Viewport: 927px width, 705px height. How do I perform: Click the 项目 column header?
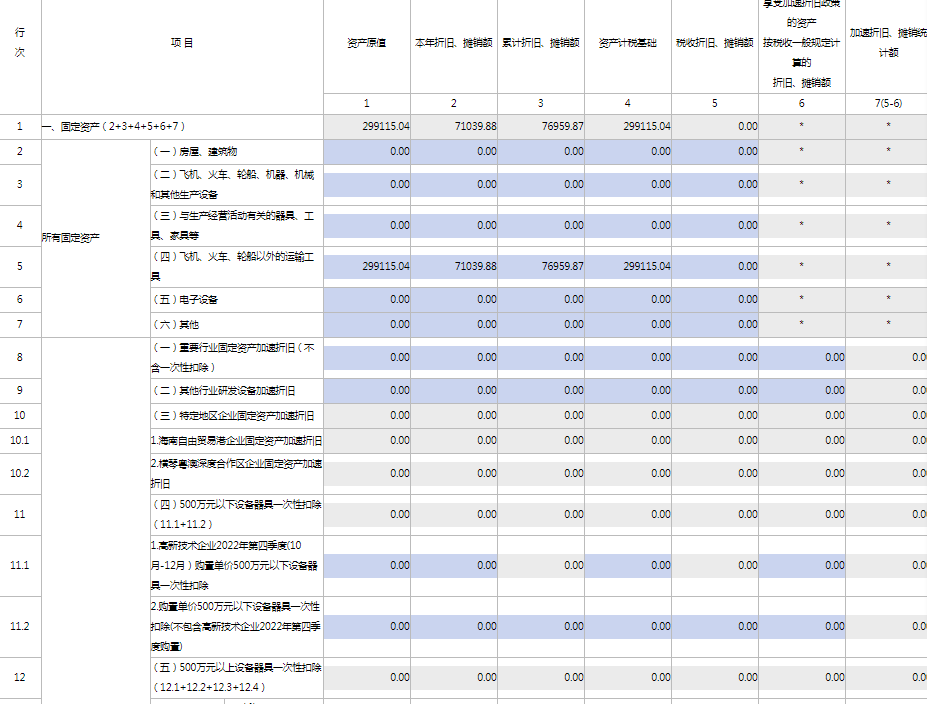(x=182, y=43)
